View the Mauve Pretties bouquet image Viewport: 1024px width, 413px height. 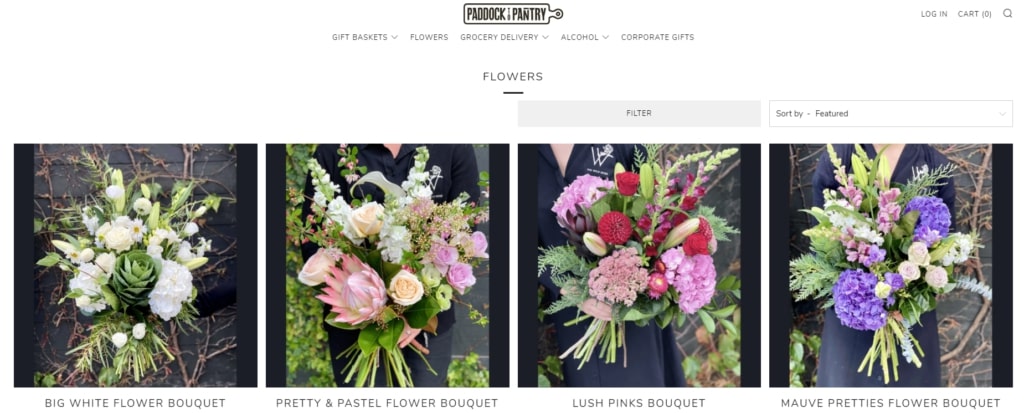[891, 265]
